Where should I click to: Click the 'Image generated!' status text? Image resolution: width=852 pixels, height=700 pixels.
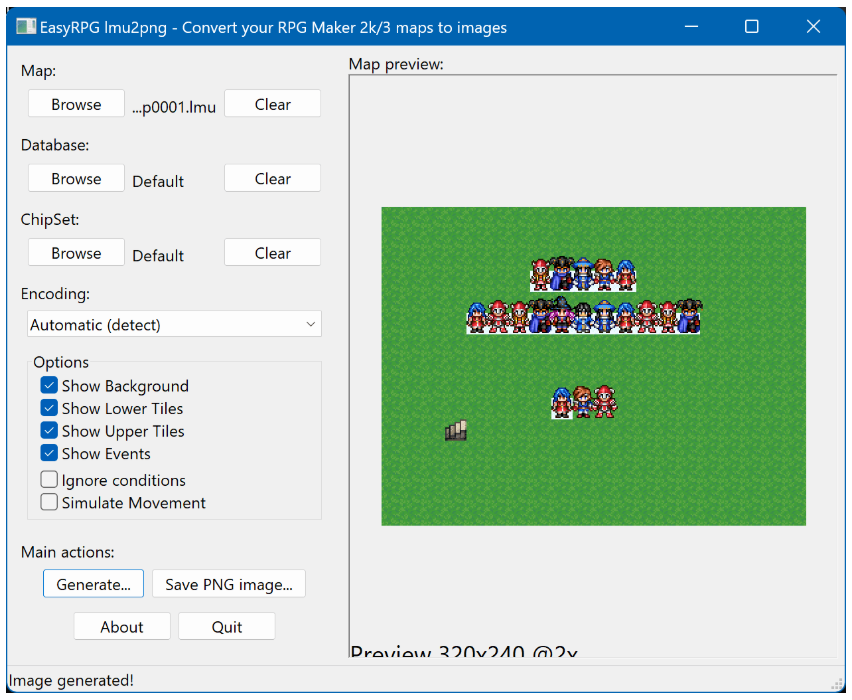71,680
